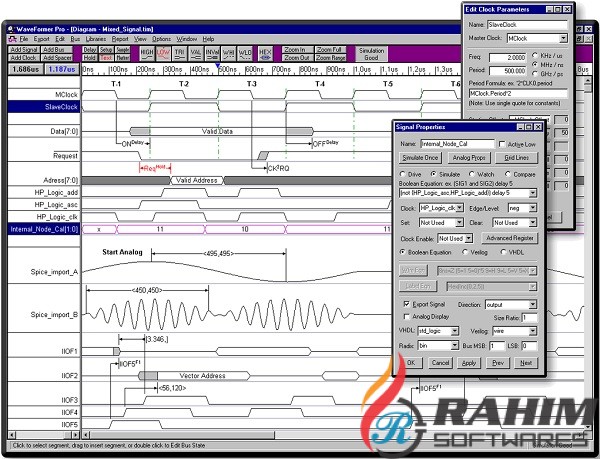Screen dimensions: 600x459
Task: Select the WHI weak high state button
Action: [228, 54]
